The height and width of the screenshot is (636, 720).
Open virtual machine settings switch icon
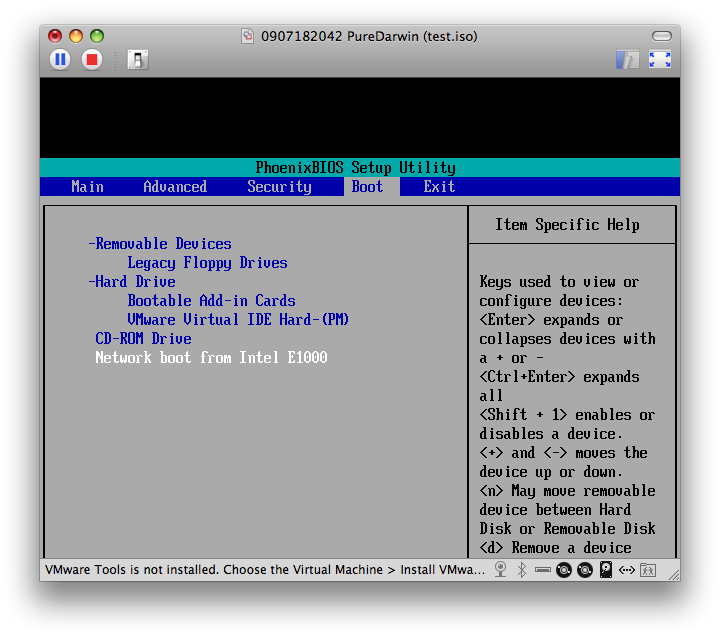click(138, 60)
